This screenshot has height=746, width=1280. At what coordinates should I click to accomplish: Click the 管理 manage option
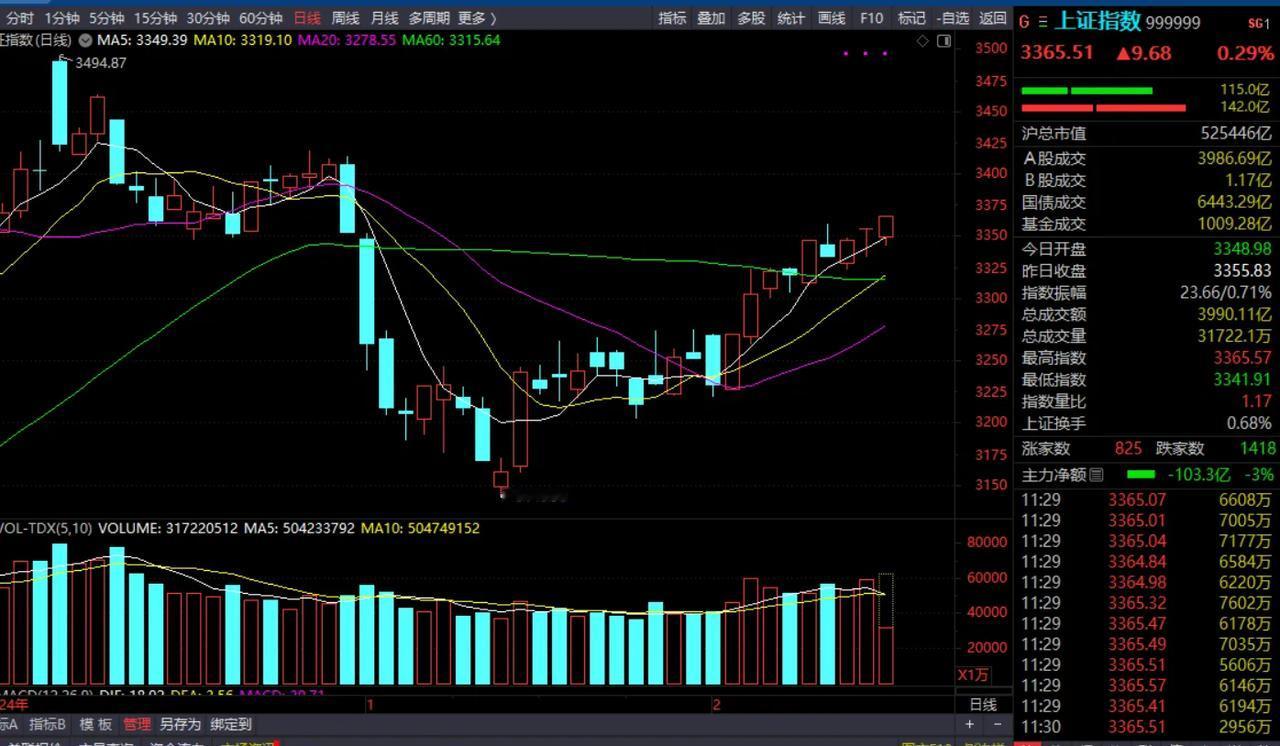pos(137,724)
